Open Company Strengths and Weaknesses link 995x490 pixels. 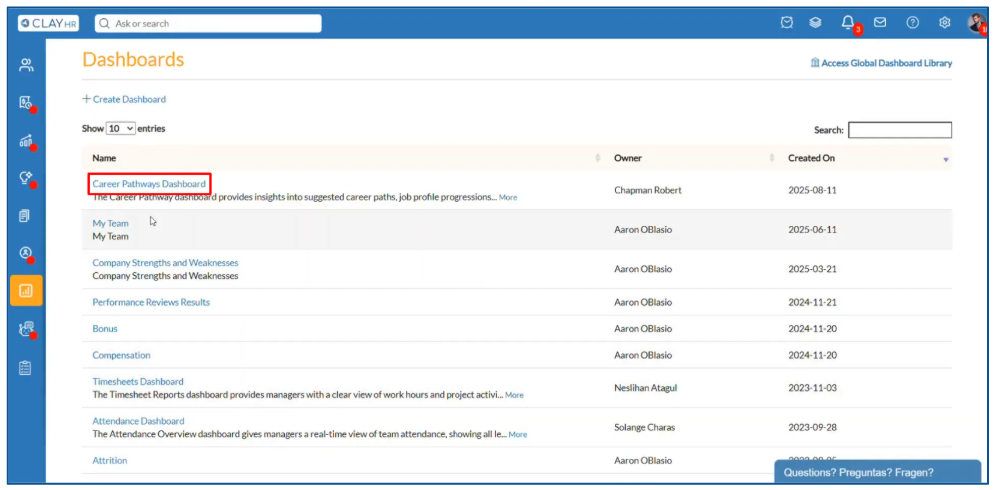(166, 263)
